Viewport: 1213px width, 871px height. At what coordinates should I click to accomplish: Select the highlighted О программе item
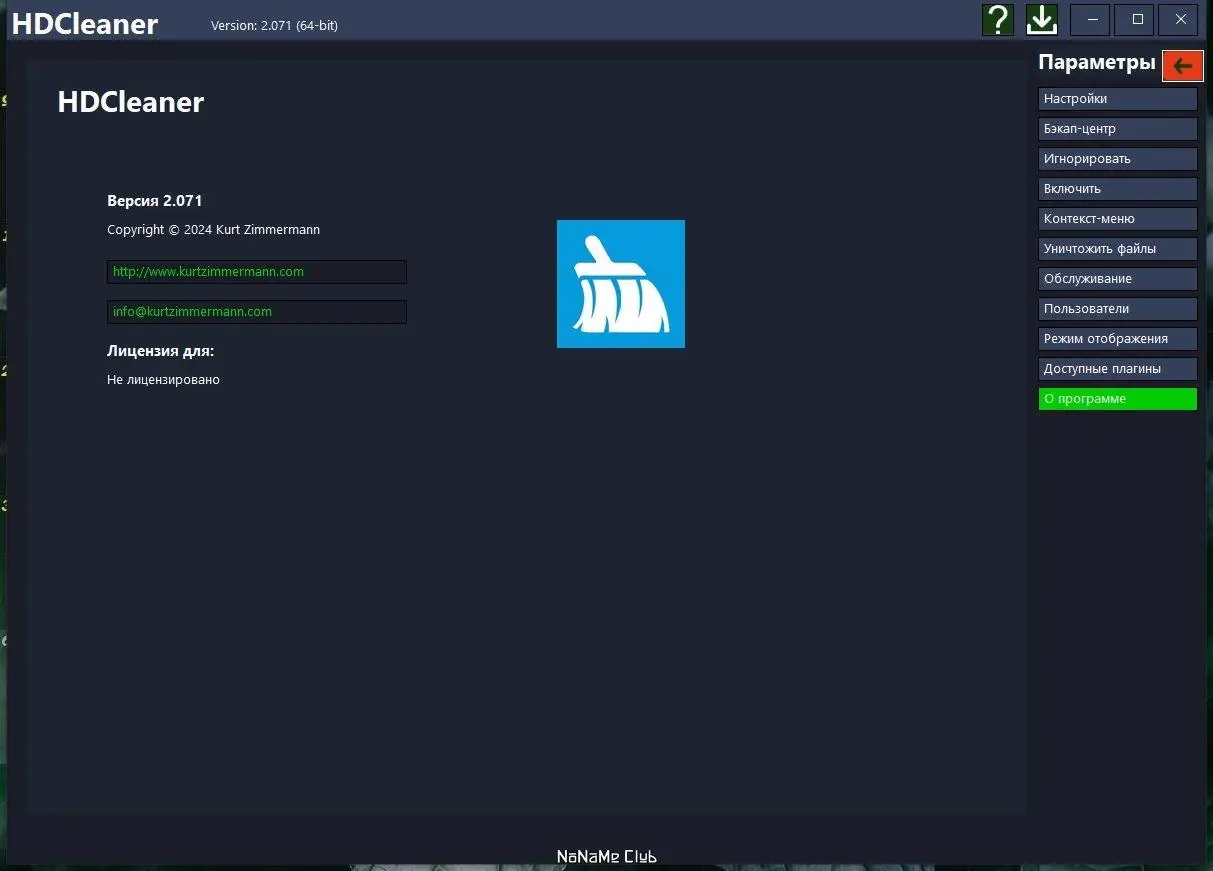1118,399
